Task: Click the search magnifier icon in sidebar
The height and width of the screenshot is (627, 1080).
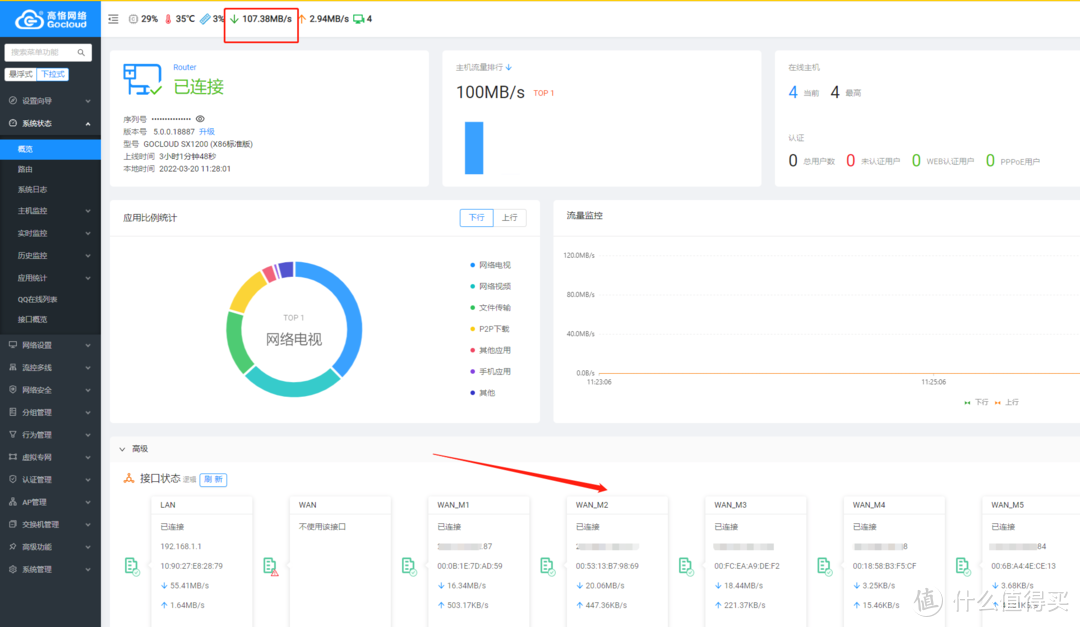Action: click(83, 52)
